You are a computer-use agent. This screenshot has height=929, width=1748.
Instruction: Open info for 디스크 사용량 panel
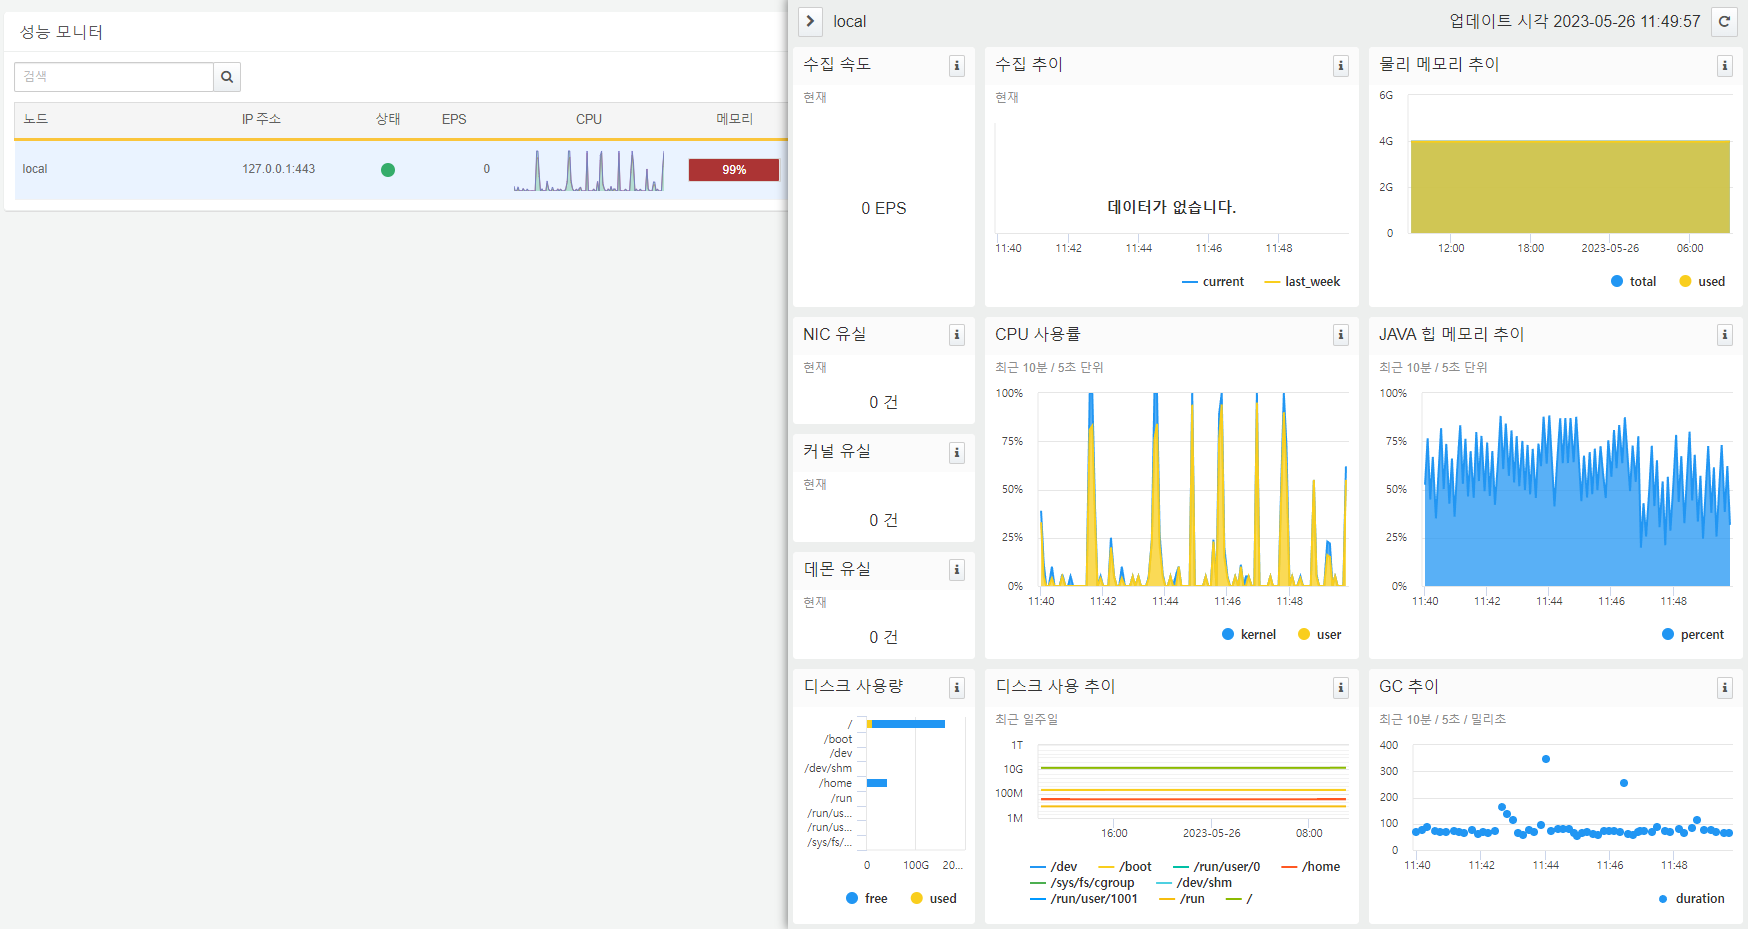(957, 688)
